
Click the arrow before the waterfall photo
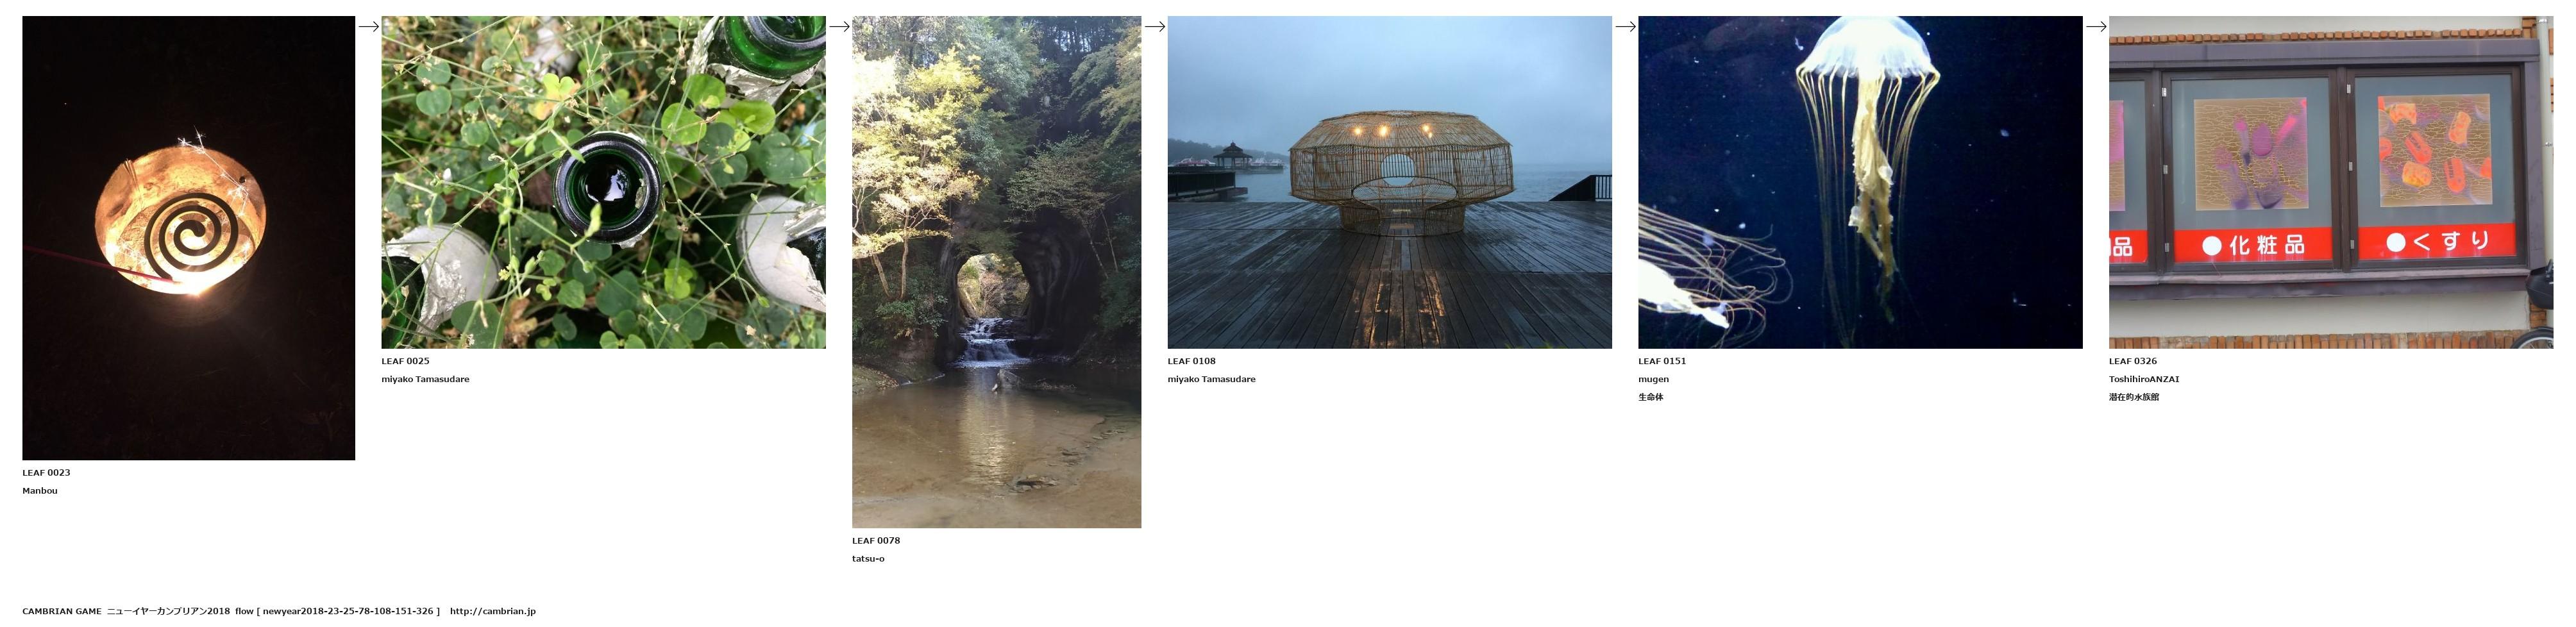coord(839,27)
